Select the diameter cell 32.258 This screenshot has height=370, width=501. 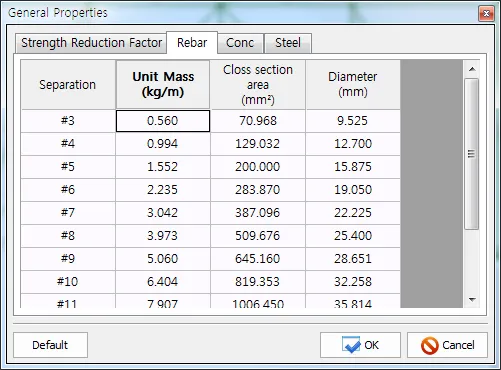(x=353, y=282)
